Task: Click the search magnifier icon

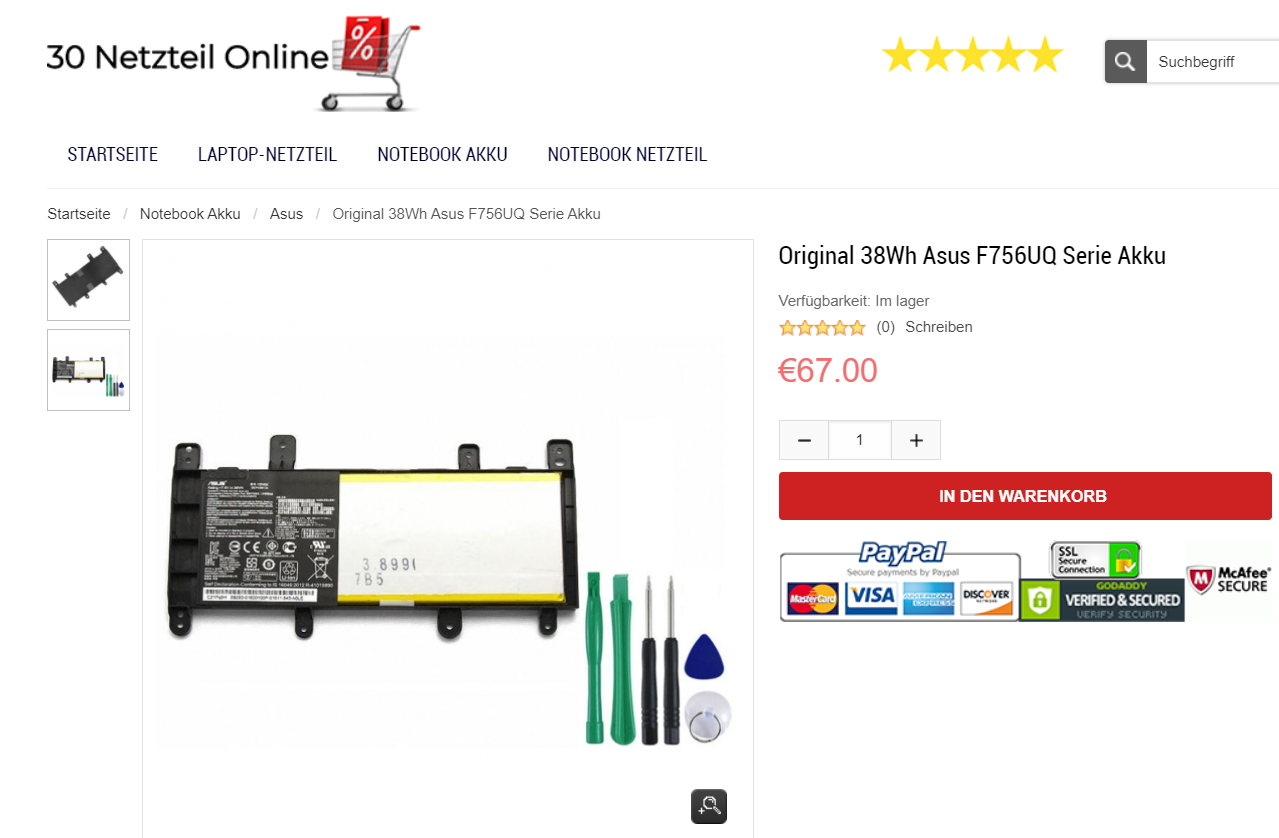Action: click(x=1125, y=62)
